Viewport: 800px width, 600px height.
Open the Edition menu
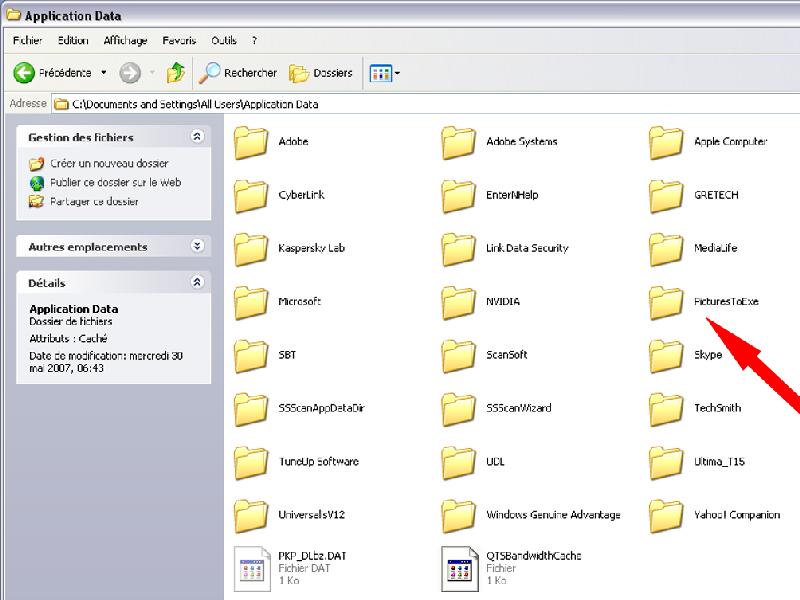[73, 40]
